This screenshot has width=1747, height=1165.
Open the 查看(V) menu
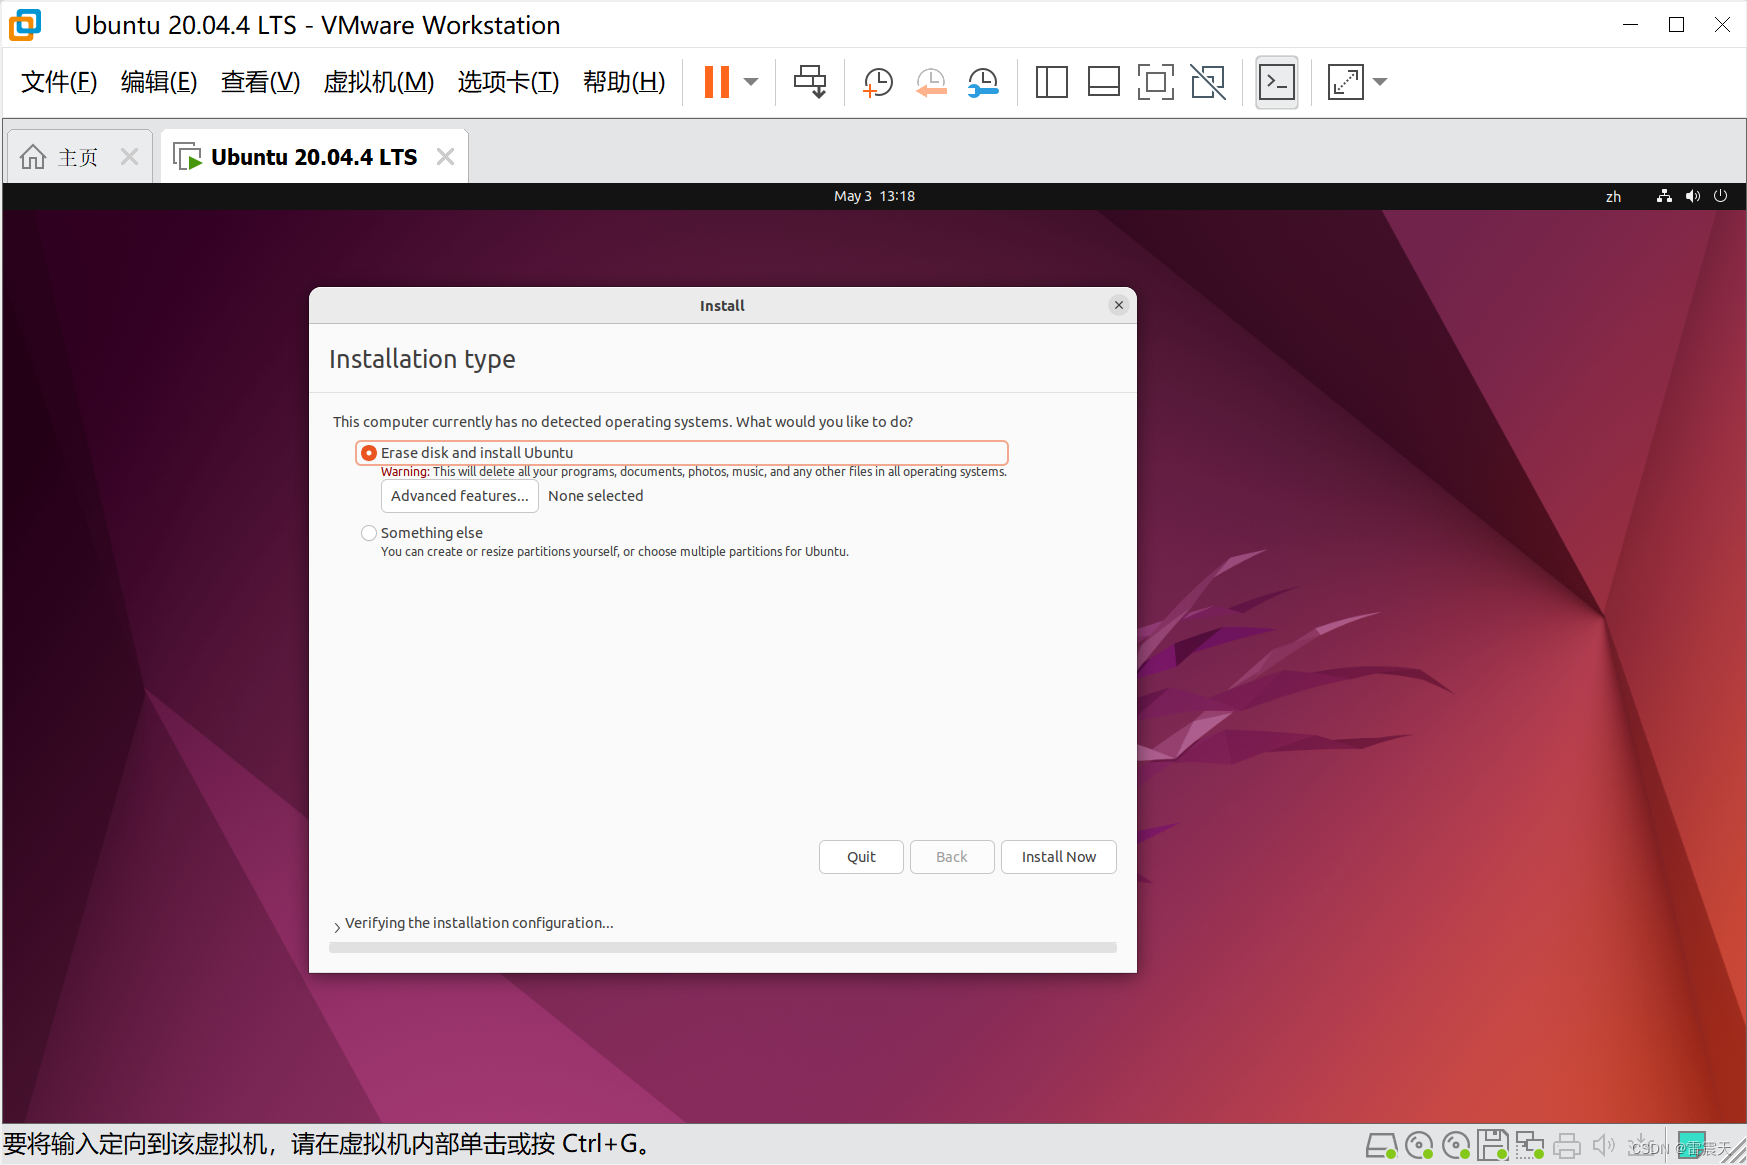[x=260, y=82]
